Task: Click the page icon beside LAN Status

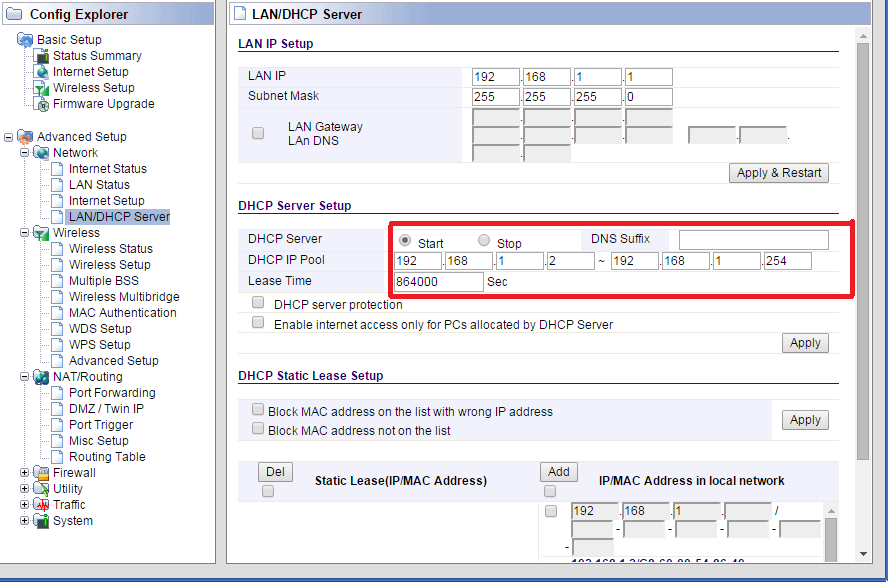Action: (57, 185)
